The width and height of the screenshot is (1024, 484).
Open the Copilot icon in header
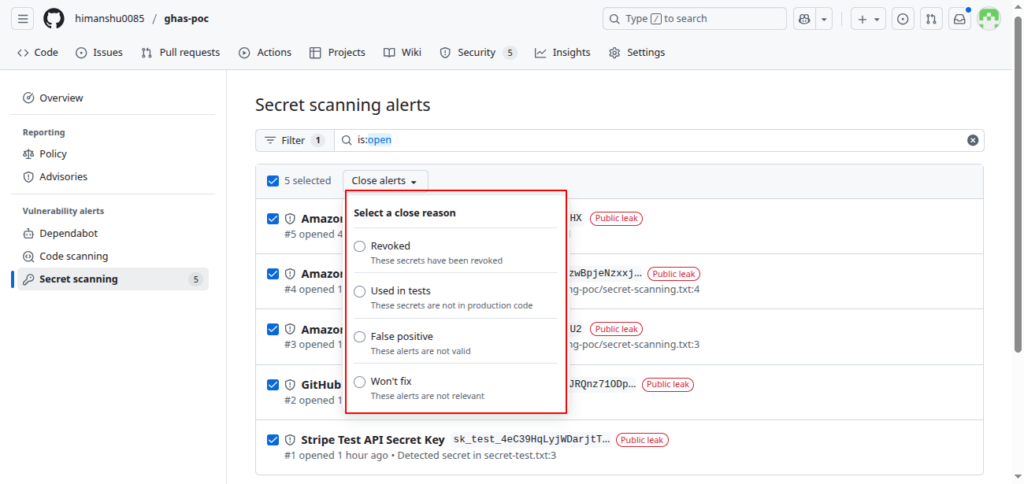804,19
